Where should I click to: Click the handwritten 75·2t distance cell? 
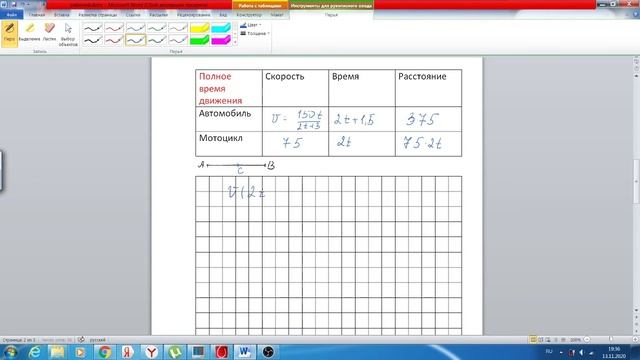click(428, 144)
